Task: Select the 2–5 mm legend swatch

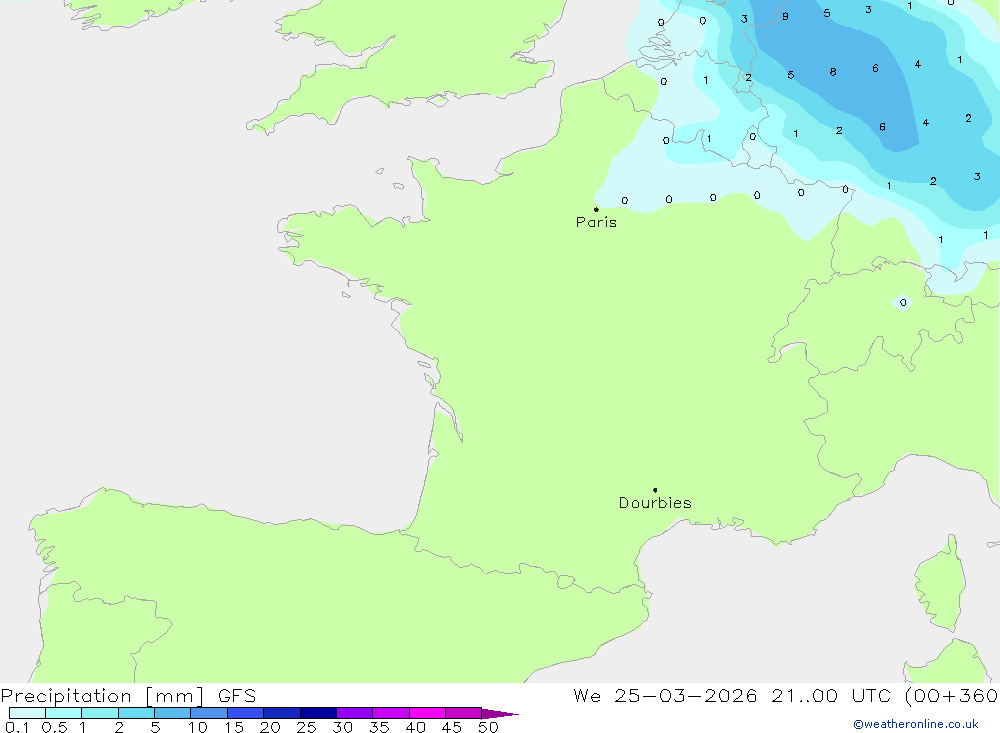Action: (136, 713)
